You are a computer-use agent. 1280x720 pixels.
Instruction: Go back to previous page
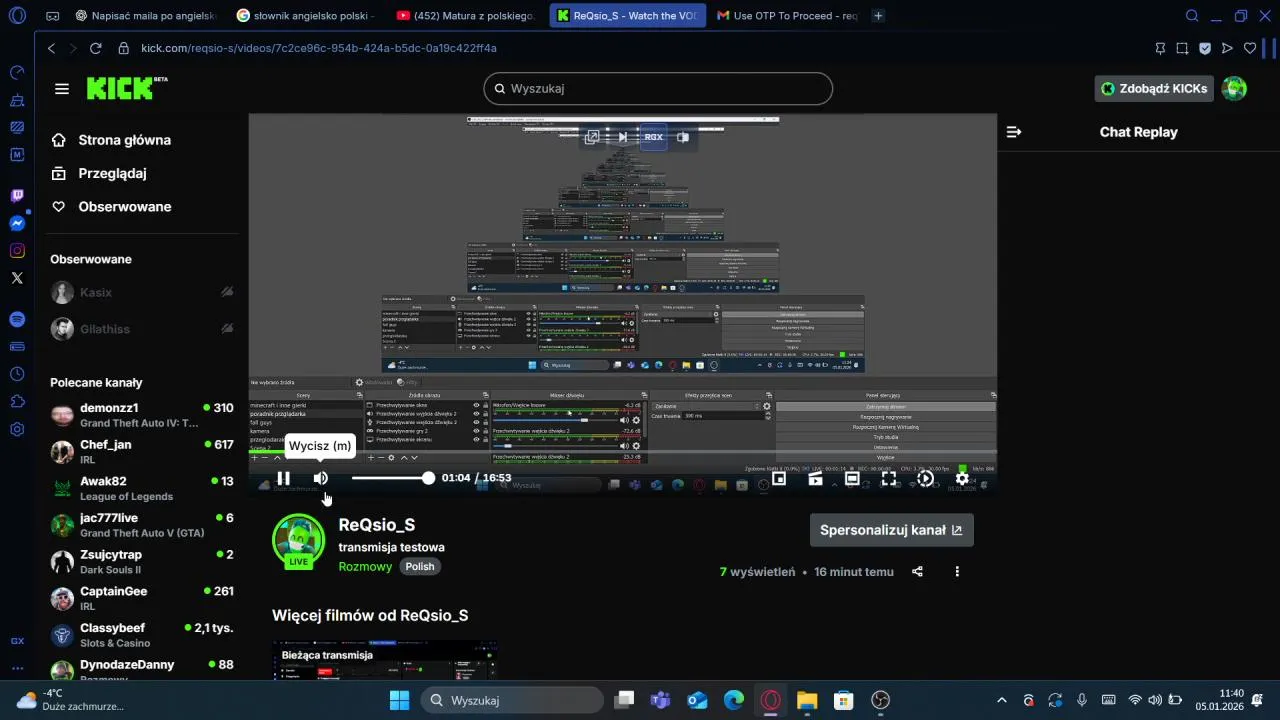[52, 48]
